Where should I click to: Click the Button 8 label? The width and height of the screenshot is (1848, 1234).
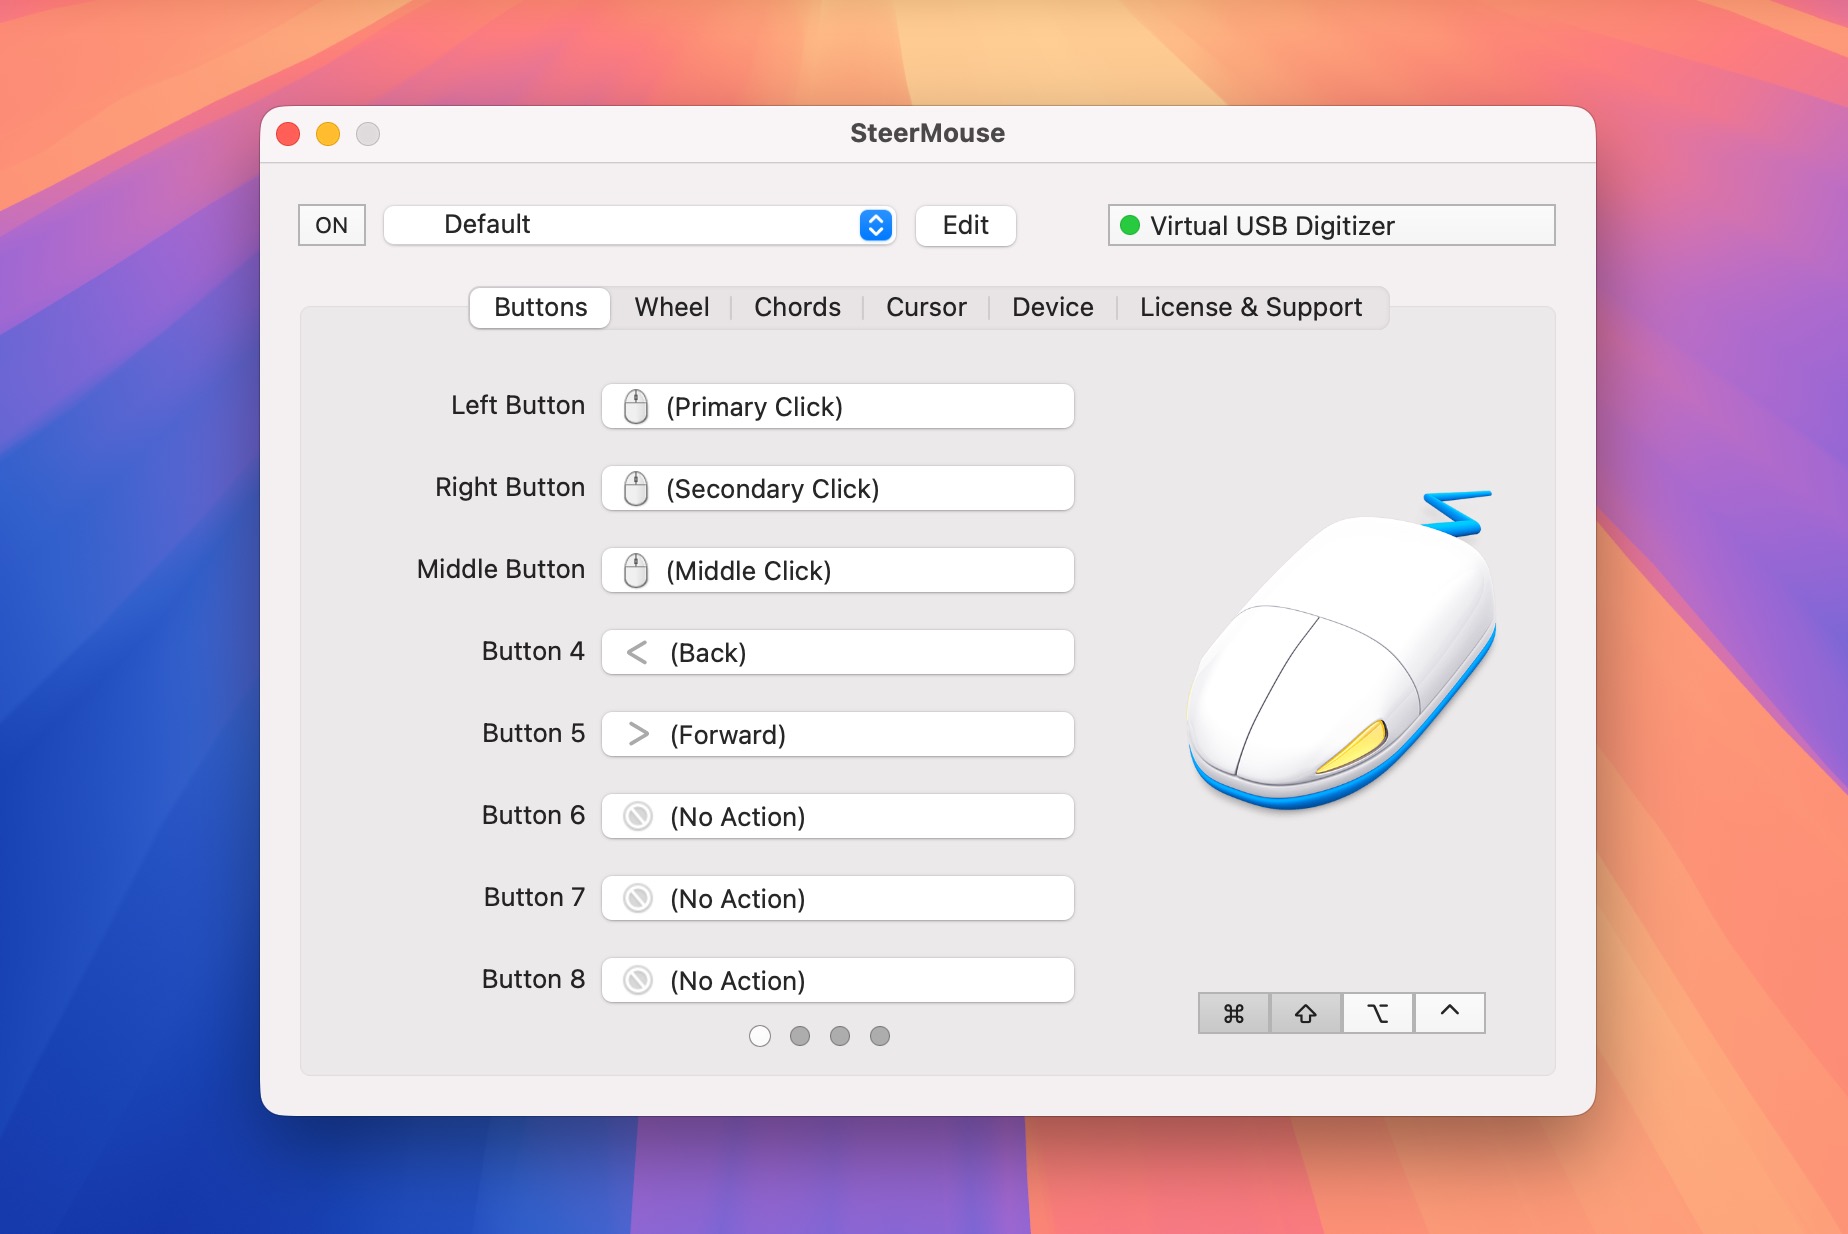tap(533, 979)
